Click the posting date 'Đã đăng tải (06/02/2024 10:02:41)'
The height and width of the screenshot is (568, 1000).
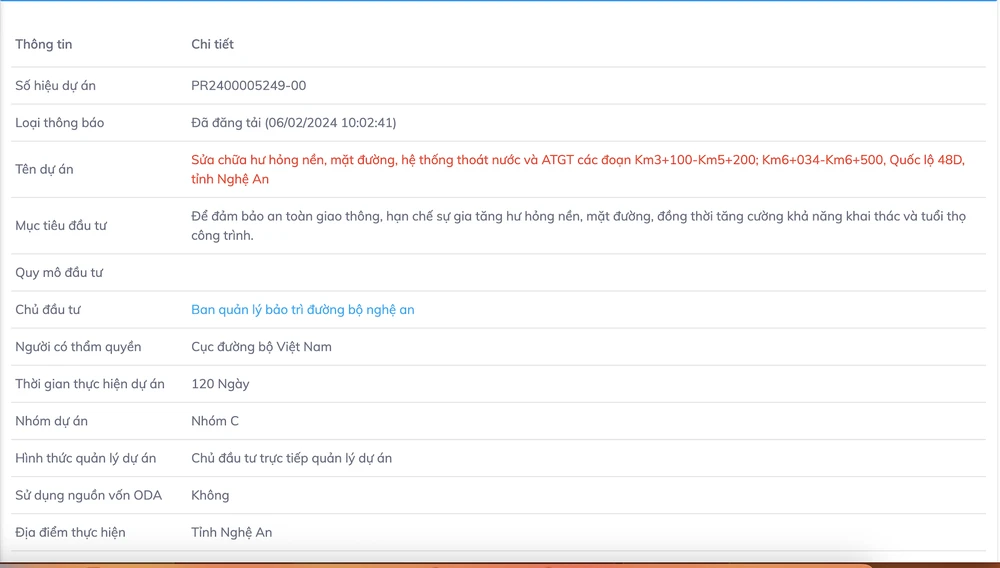tap(293, 122)
